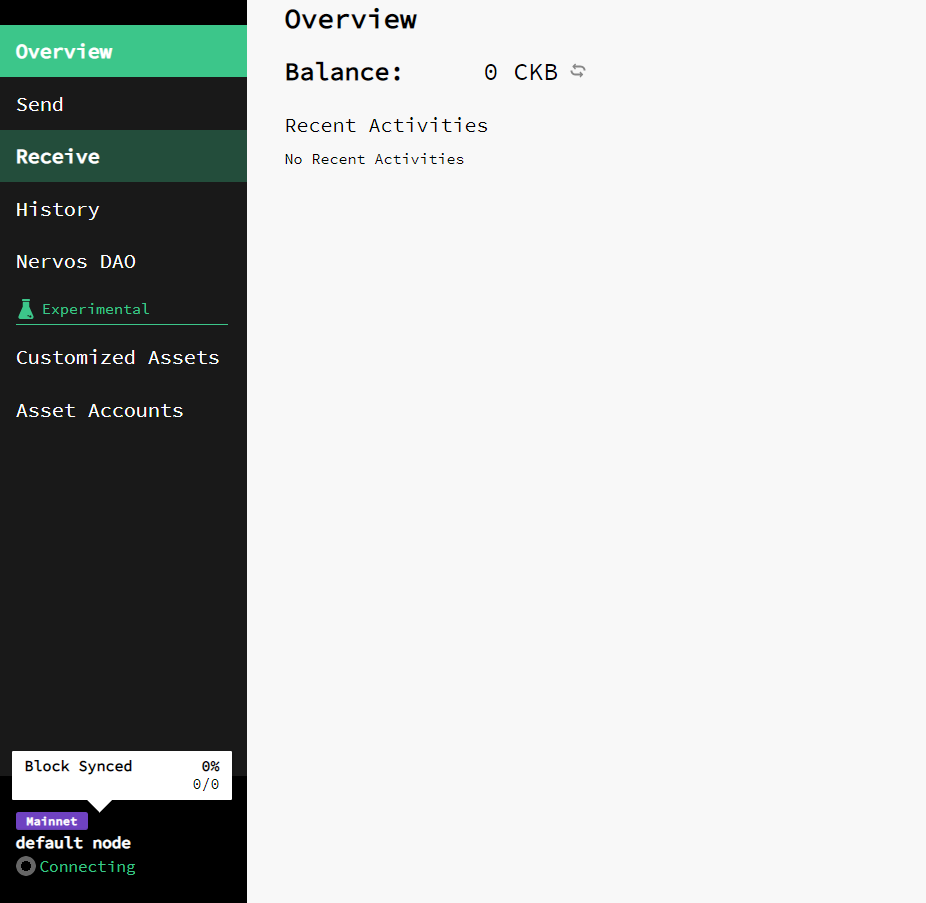Click the 0/0 block count
Screen dimensions: 926x903
(206, 784)
